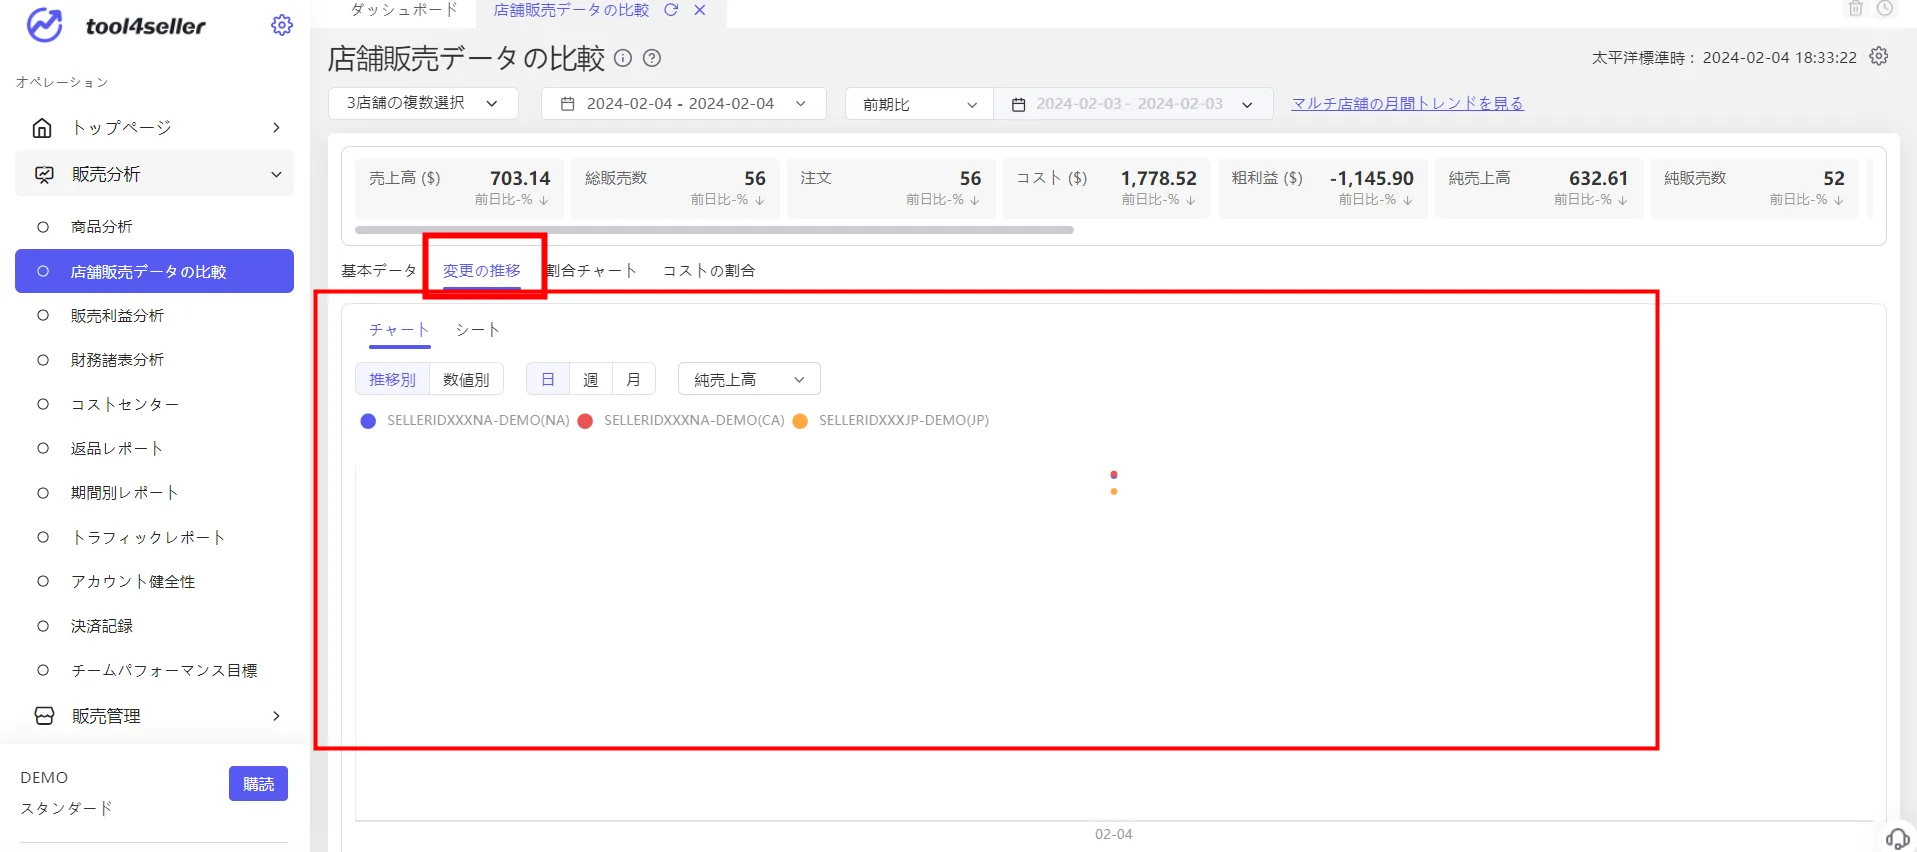This screenshot has width=1917, height=852.
Task: Click the red data point in chart
Action: pyautogui.click(x=1114, y=474)
